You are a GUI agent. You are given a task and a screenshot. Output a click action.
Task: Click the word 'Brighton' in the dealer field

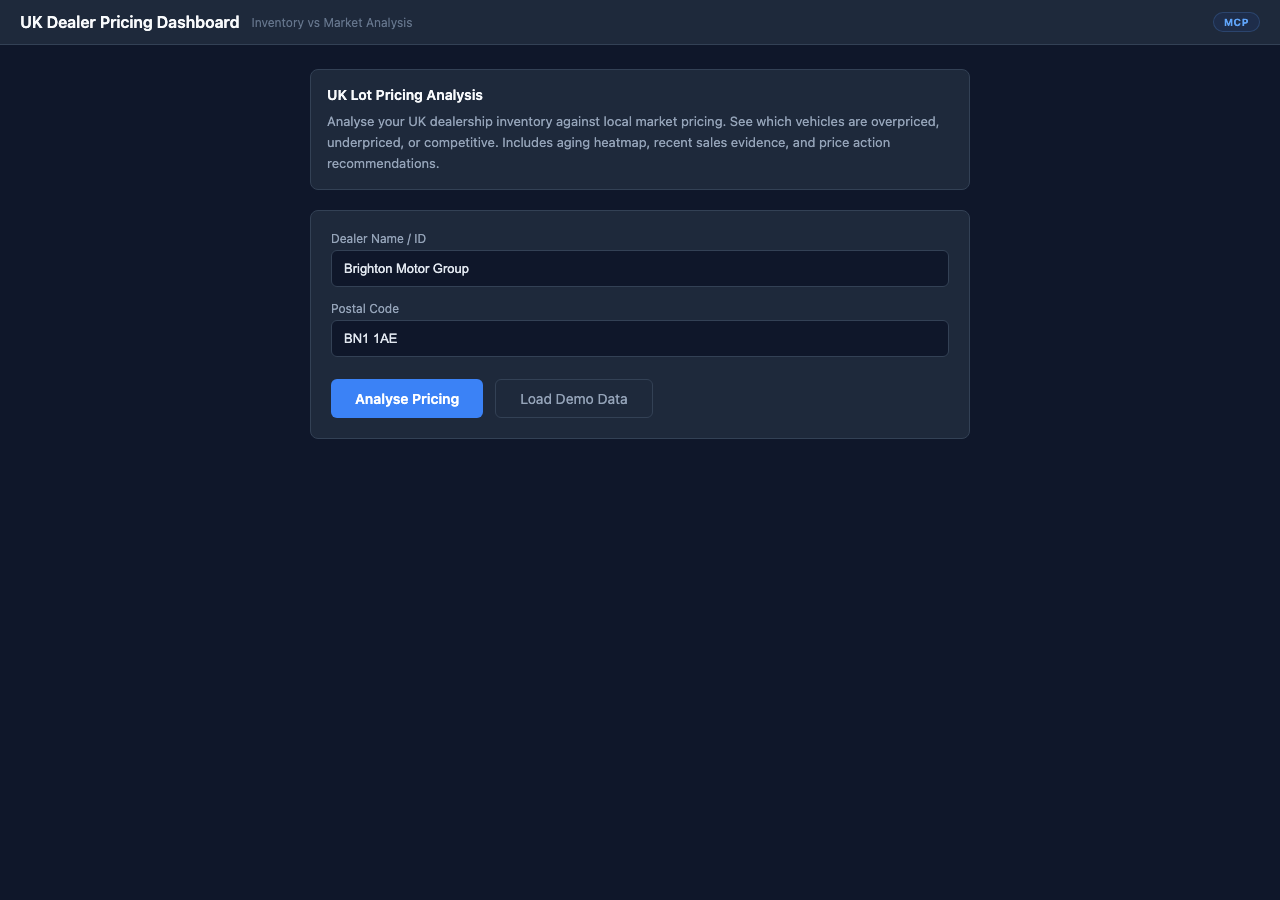point(369,269)
